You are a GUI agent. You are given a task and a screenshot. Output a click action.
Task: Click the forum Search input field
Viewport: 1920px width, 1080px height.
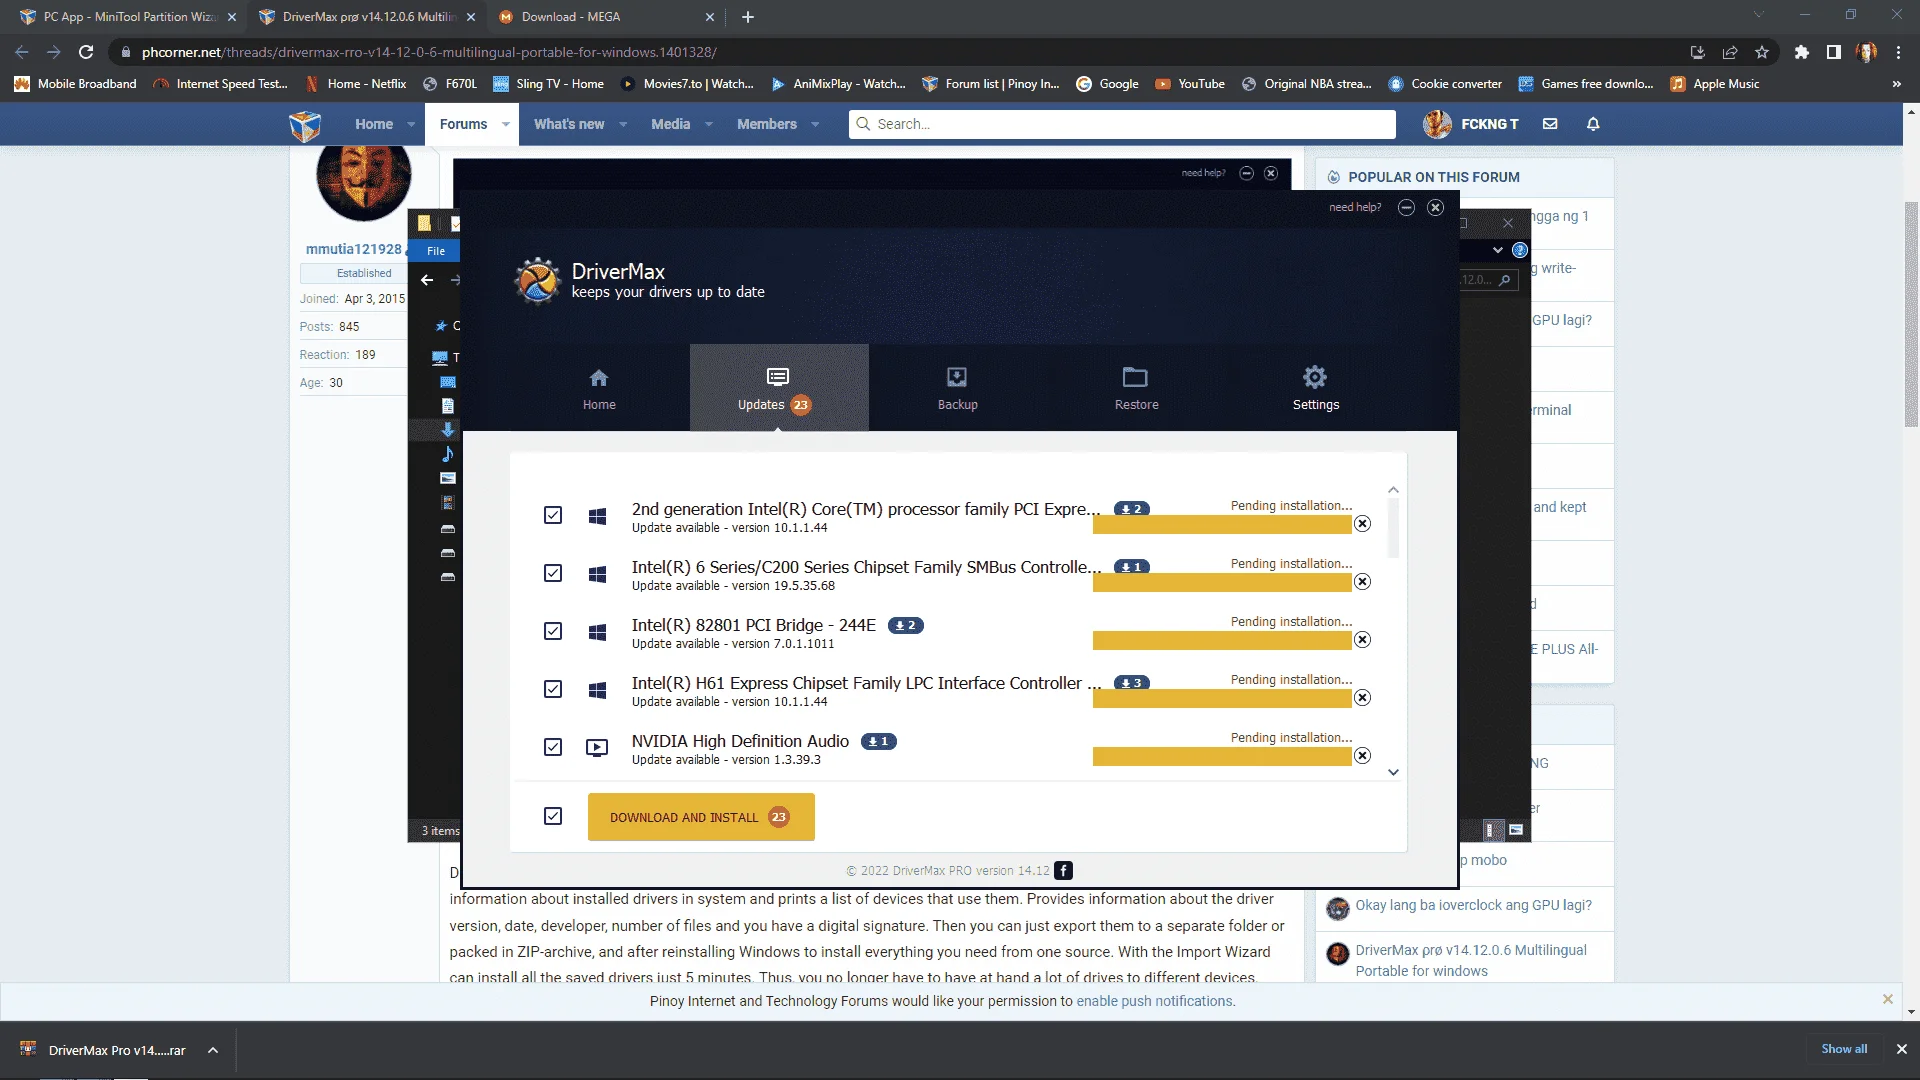(1122, 124)
